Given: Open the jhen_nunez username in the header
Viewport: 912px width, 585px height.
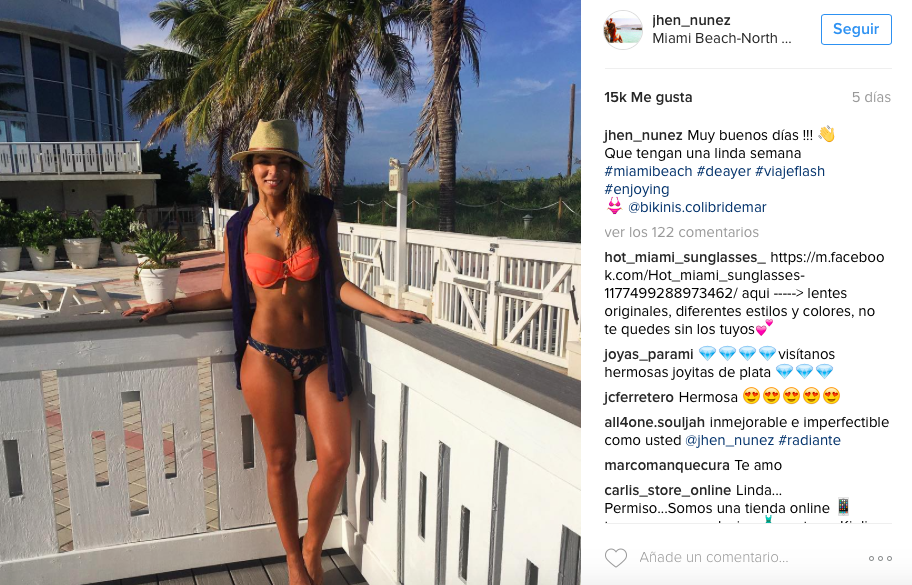Looking at the screenshot, I should [x=691, y=20].
